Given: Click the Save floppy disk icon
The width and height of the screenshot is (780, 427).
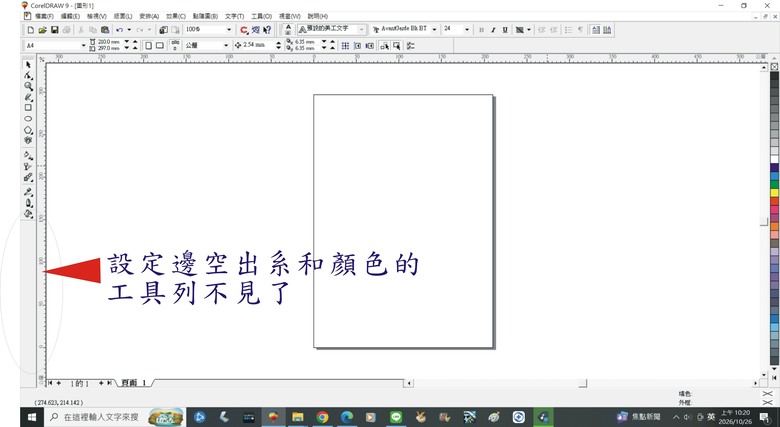Looking at the screenshot, I should pos(55,30).
